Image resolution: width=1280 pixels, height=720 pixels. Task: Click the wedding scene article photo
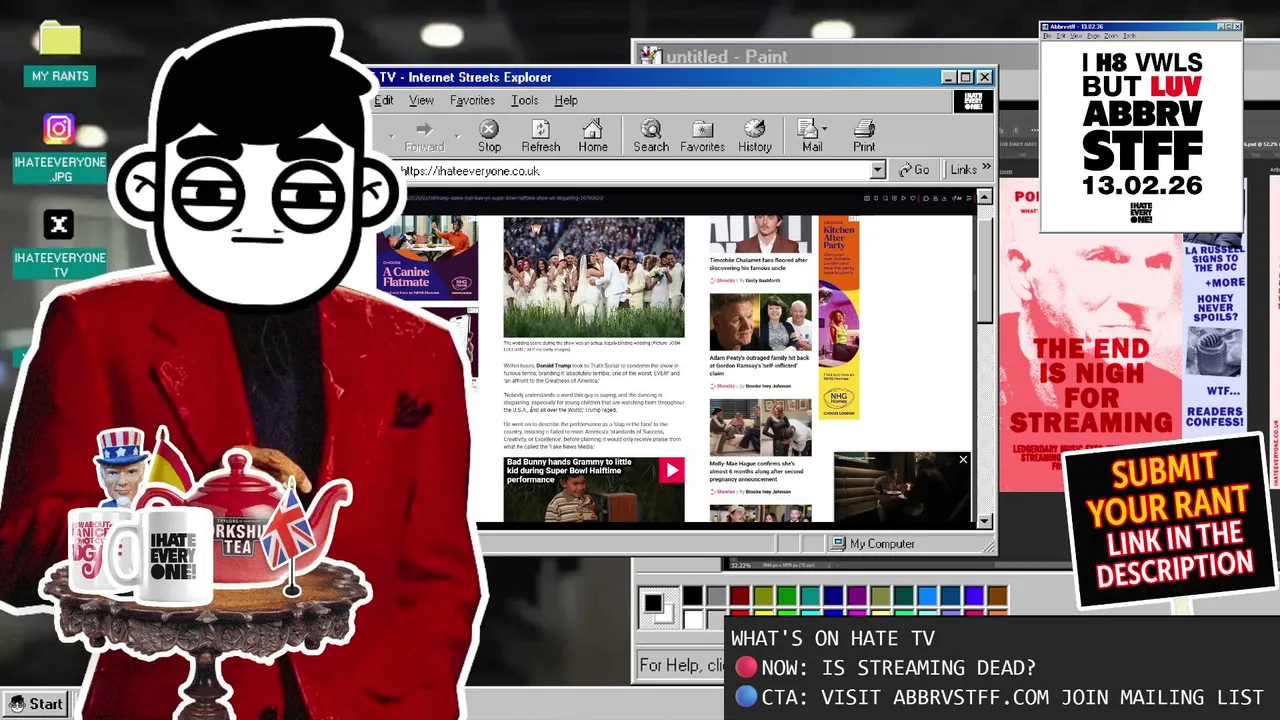pyautogui.click(x=594, y=277)
